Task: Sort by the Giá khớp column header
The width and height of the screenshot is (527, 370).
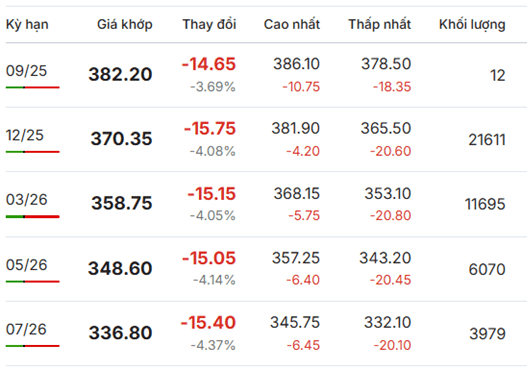Action: point(125,25)
